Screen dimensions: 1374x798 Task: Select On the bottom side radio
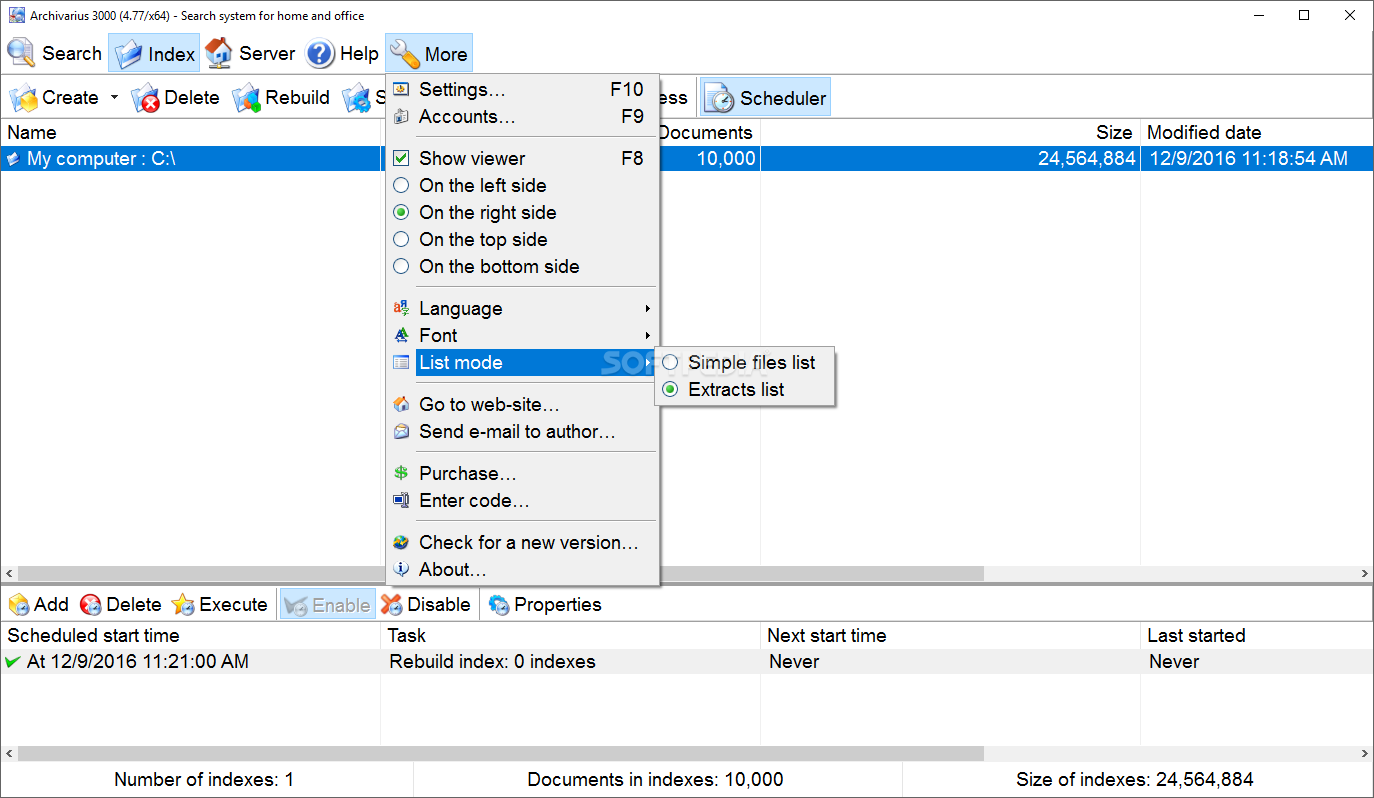(x=401, y=266)
